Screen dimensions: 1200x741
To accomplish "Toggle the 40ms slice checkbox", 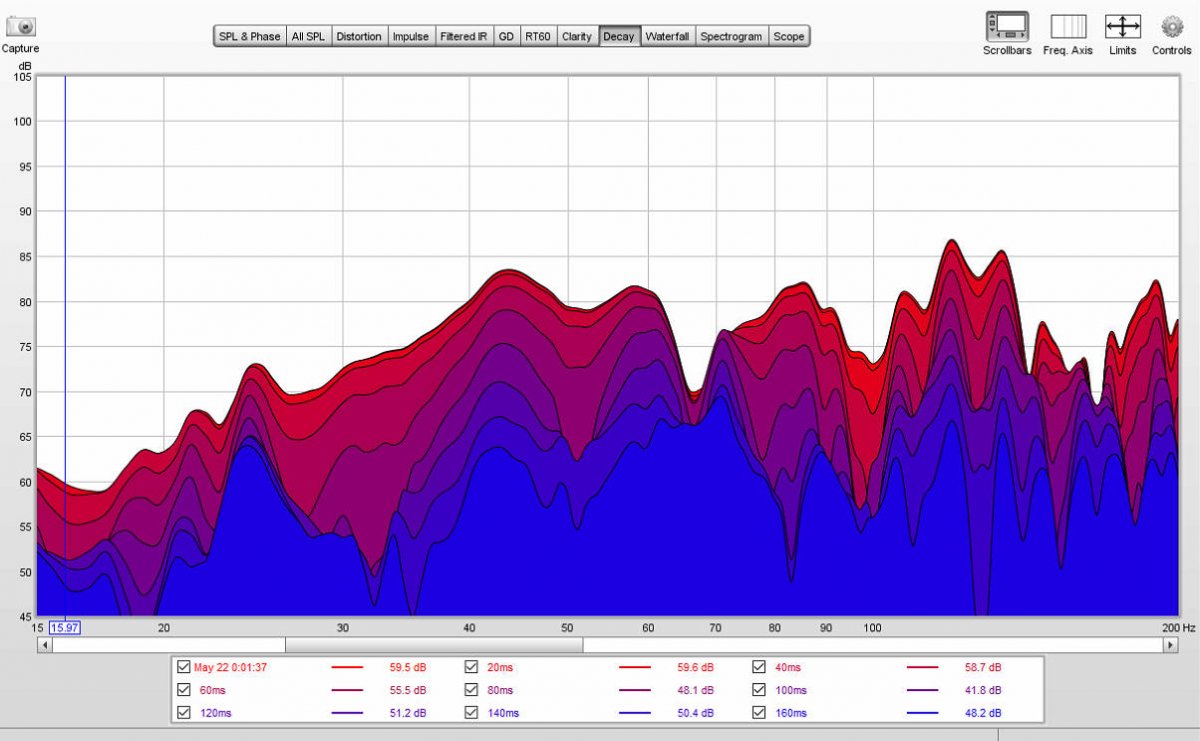I will click(759, 667).
